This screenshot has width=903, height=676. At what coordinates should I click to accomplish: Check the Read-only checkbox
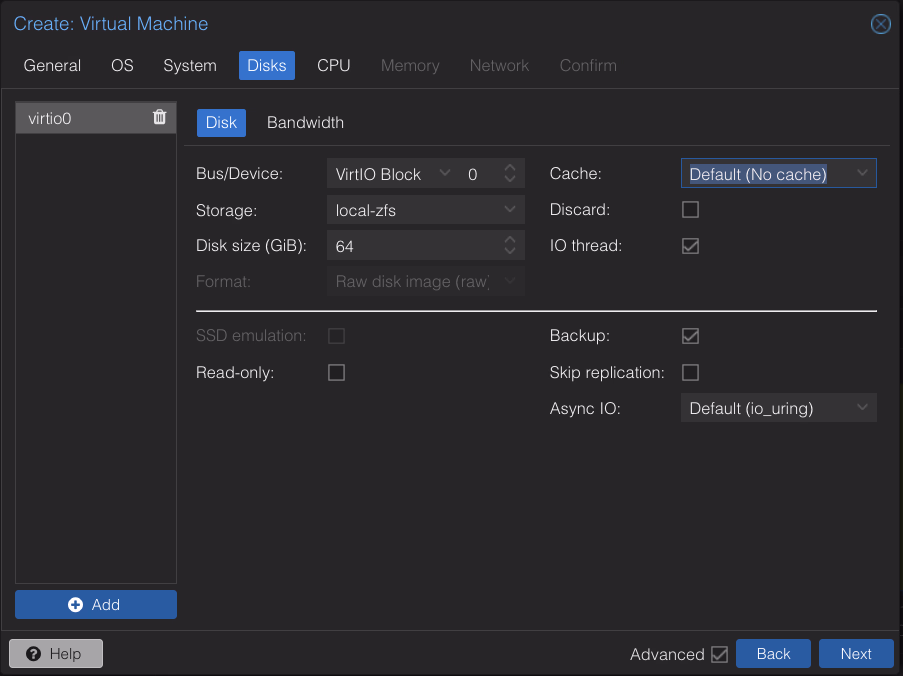[x=336, y=372]
